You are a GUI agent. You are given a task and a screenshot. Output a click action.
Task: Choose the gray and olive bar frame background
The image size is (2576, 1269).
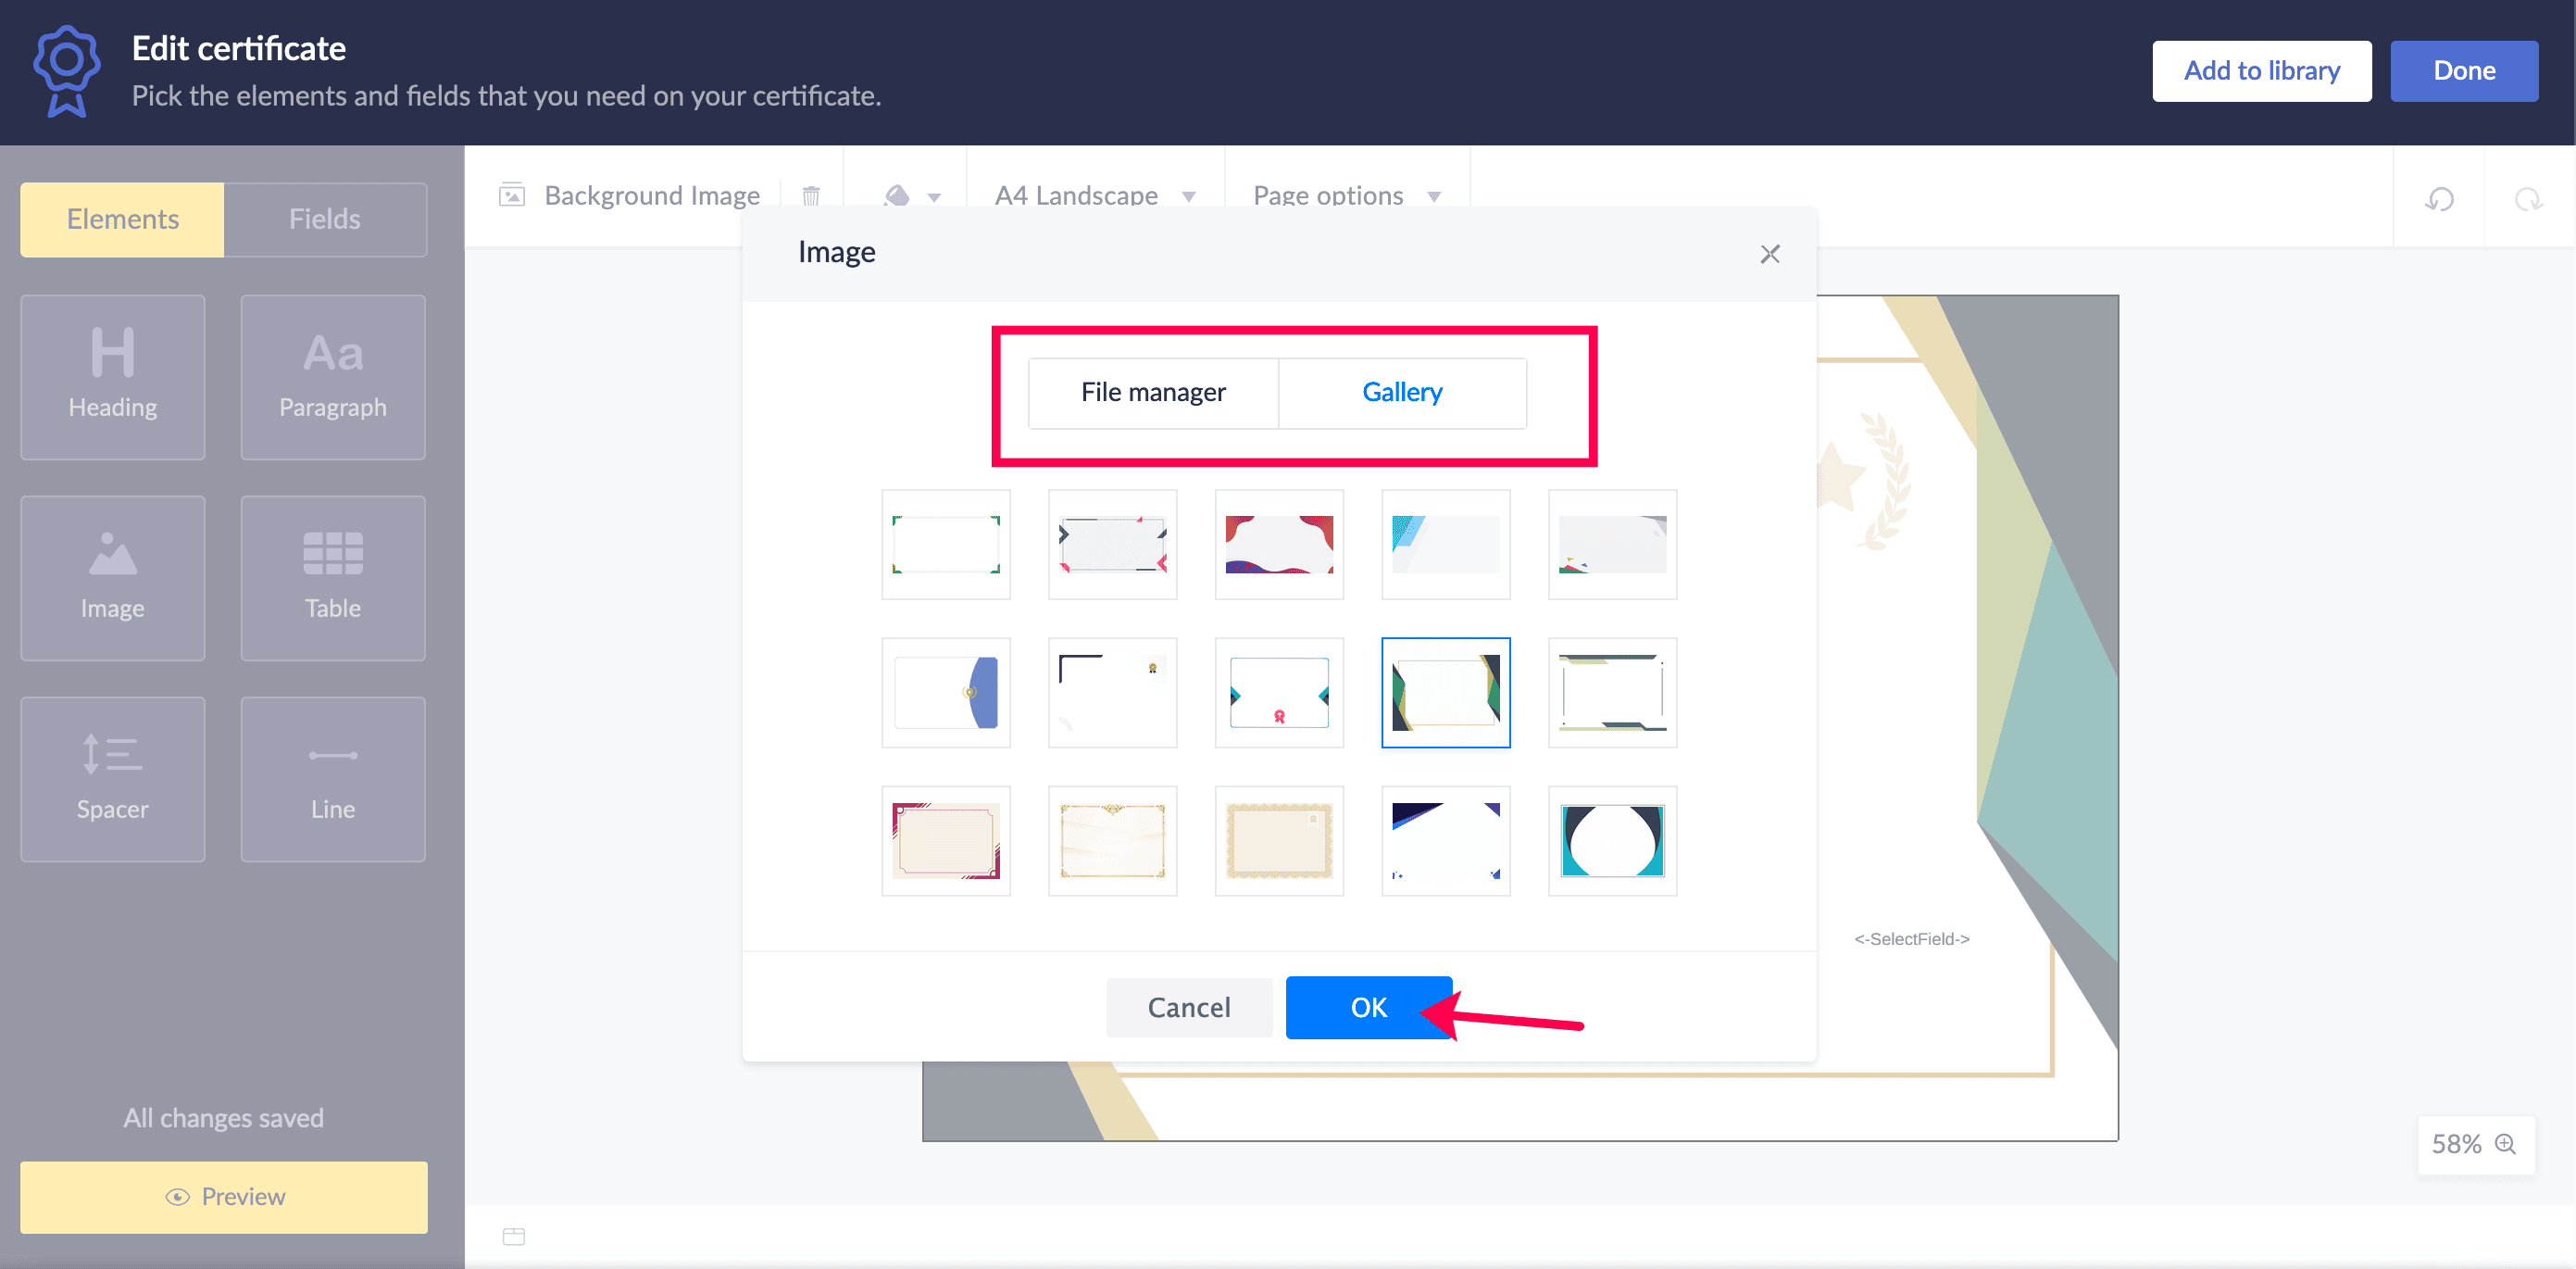coord(1613,693)
